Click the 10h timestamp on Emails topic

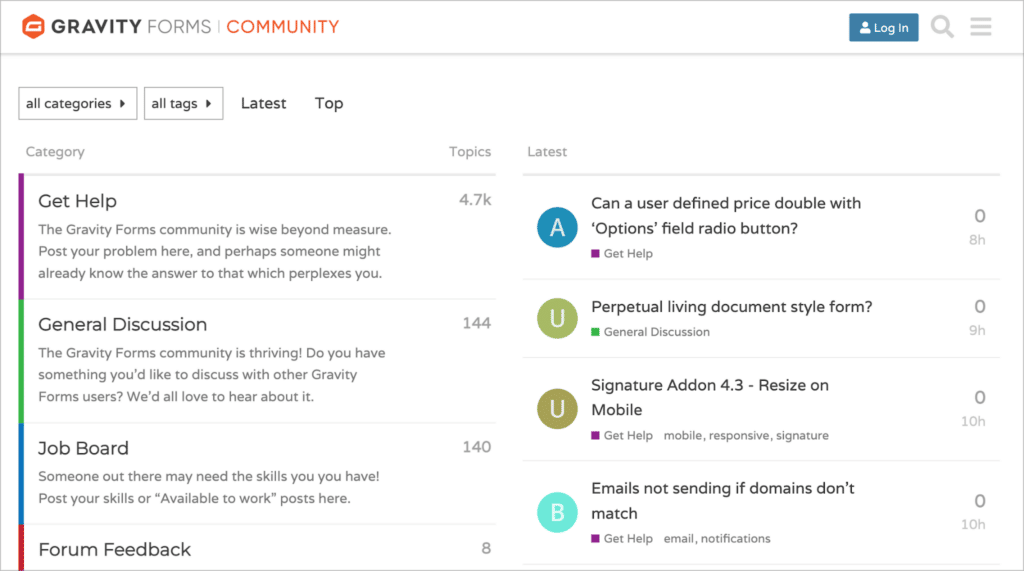click(x=973, y=525)
